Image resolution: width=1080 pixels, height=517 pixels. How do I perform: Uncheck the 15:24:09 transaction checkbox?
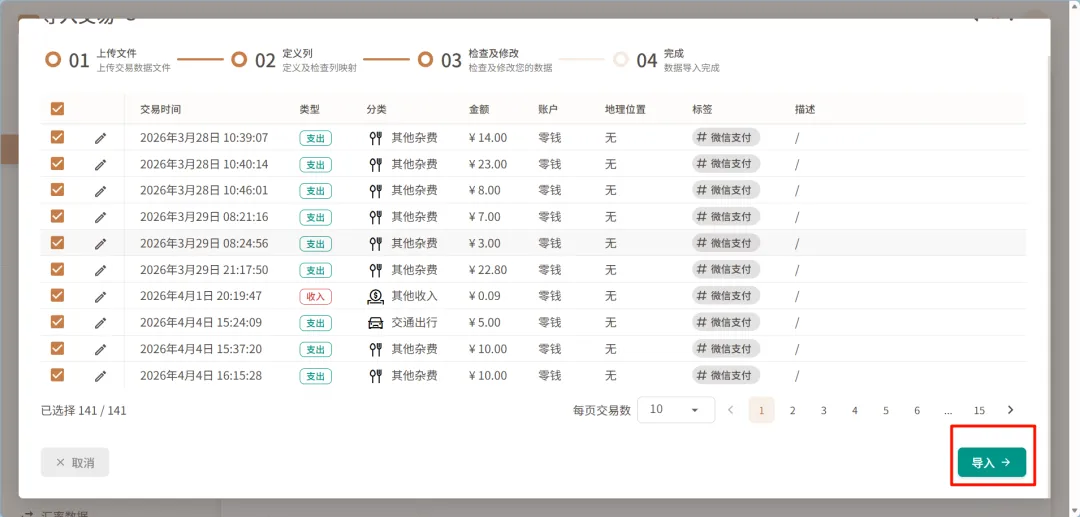pos(58,322)
